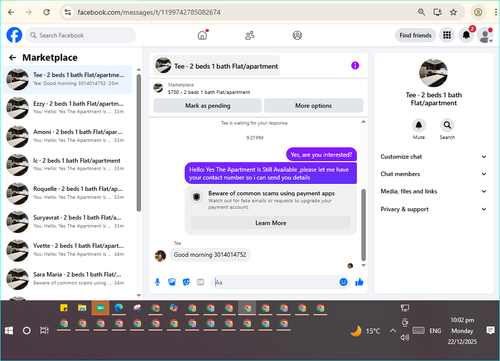
Task: Expand Chat members section
Action: (x=433, y=174)
